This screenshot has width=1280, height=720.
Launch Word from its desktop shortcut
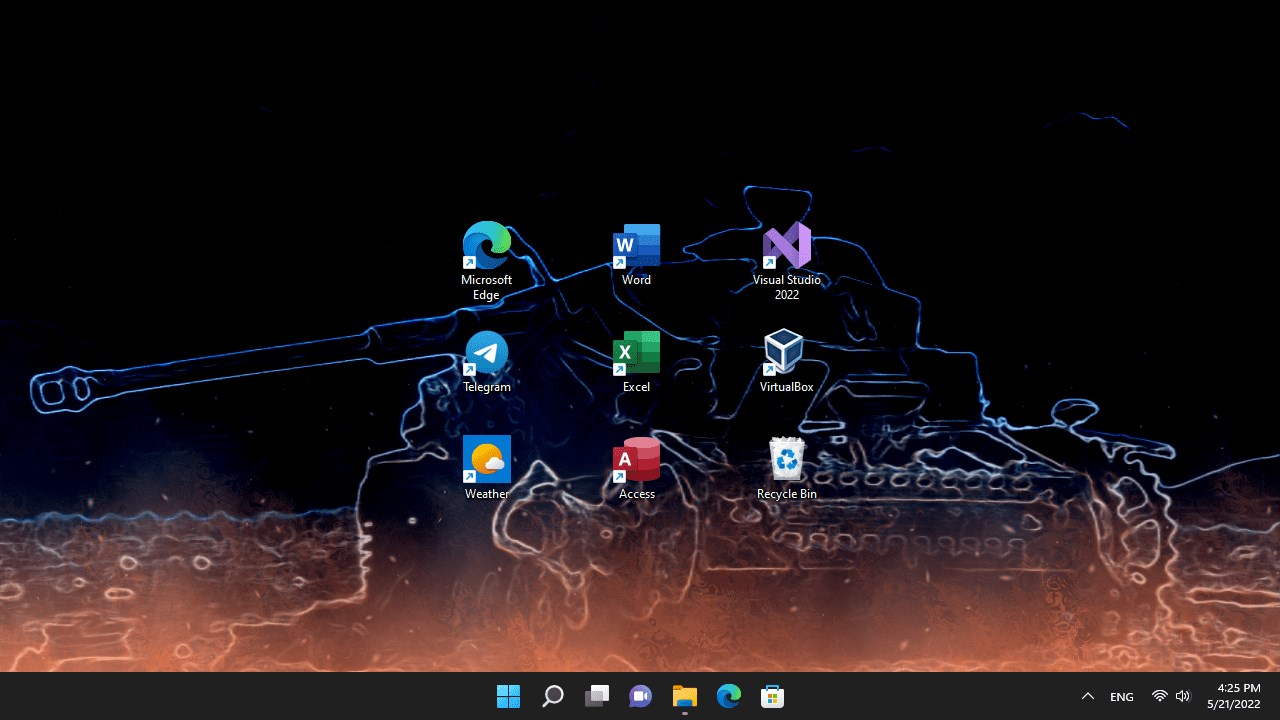(636, 243)
